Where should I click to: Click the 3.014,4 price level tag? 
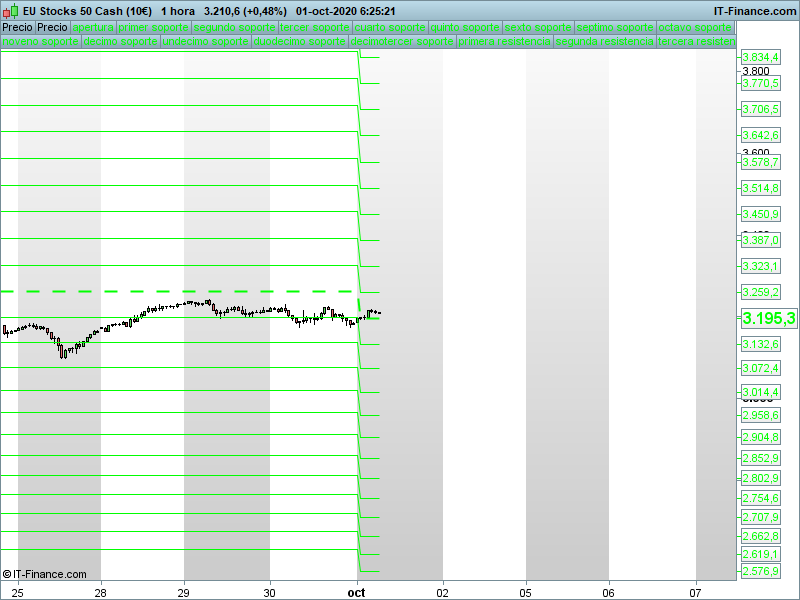pos(760,392)
